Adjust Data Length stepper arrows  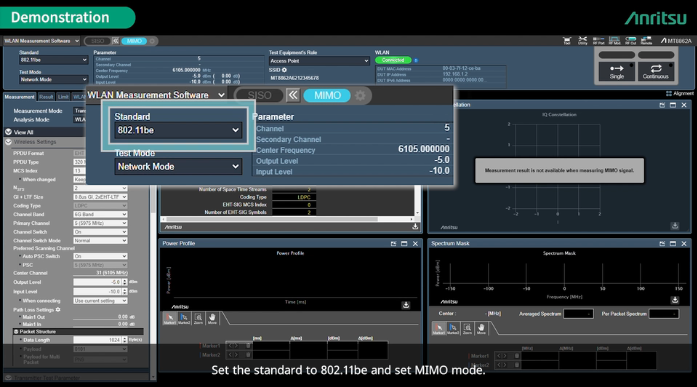click(x=124, y=340)
